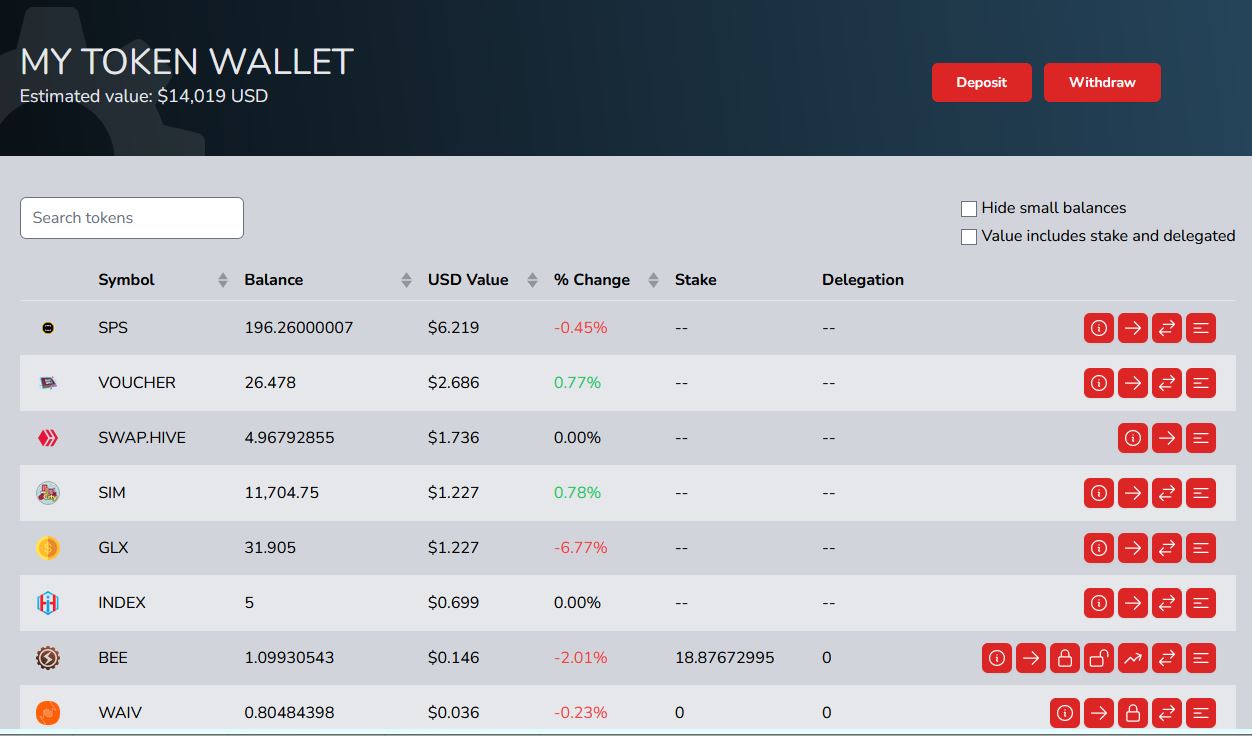Viewport: 1252px width, 736px height.
Task: Open VOUCHER token info icon
Action: point(1099,383)
